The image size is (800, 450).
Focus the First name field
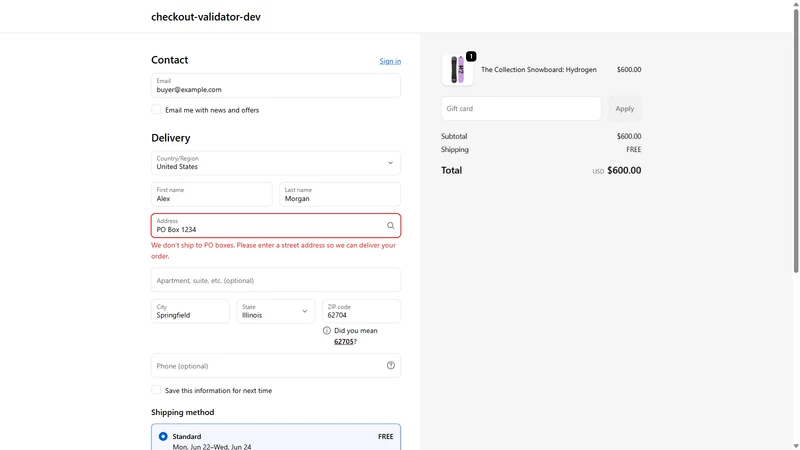[x=211, y=194]
